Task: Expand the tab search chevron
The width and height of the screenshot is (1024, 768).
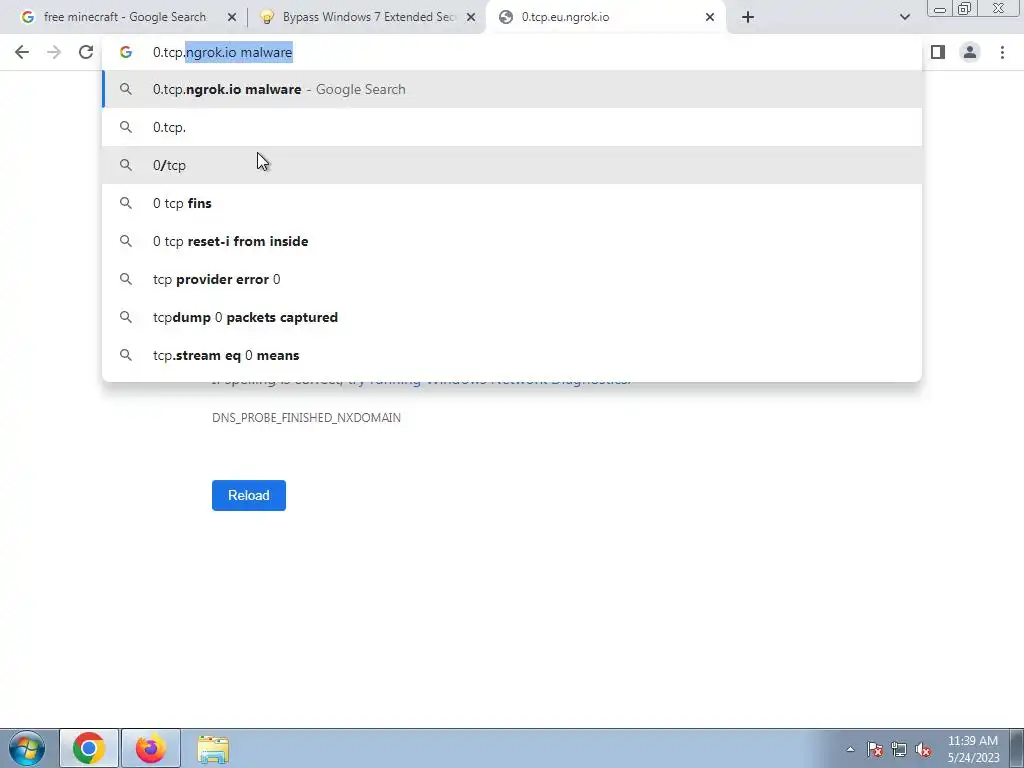Action: (904, 17)
